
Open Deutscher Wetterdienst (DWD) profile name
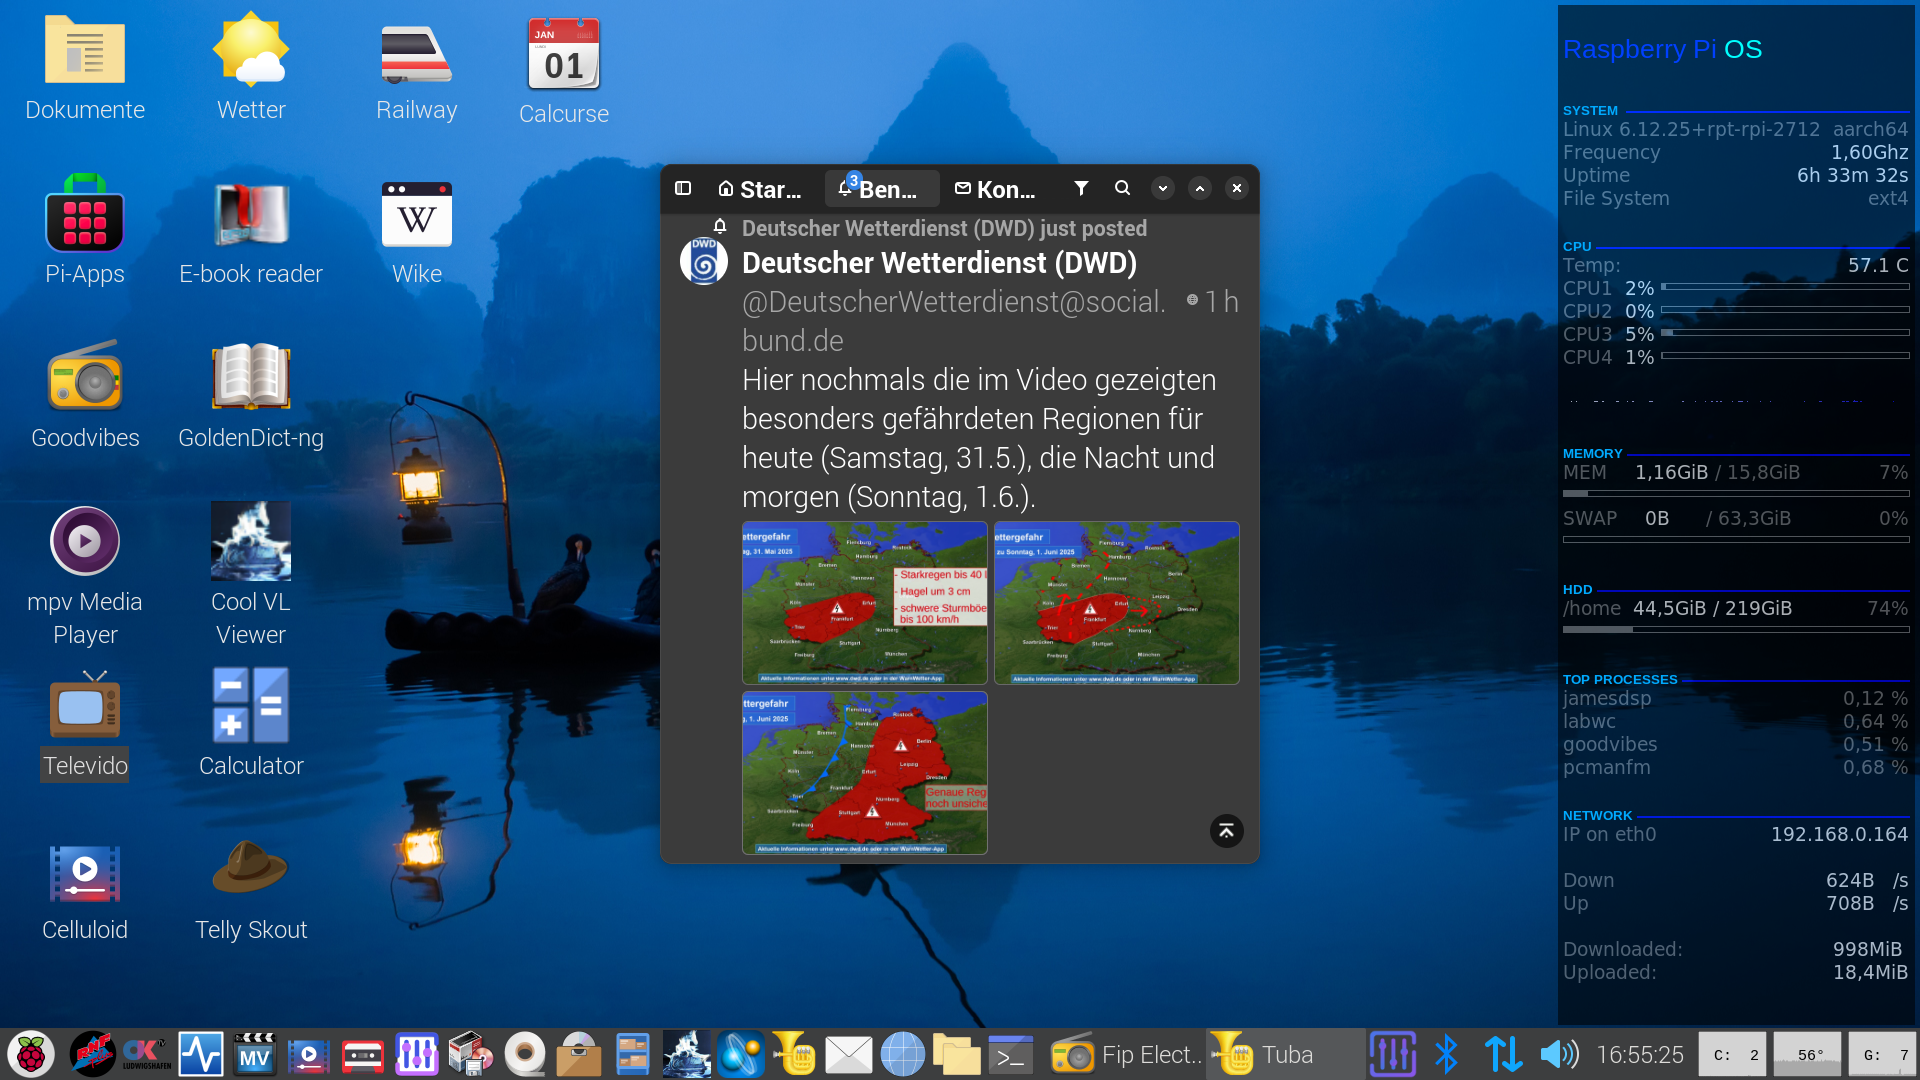pos(939,263)
